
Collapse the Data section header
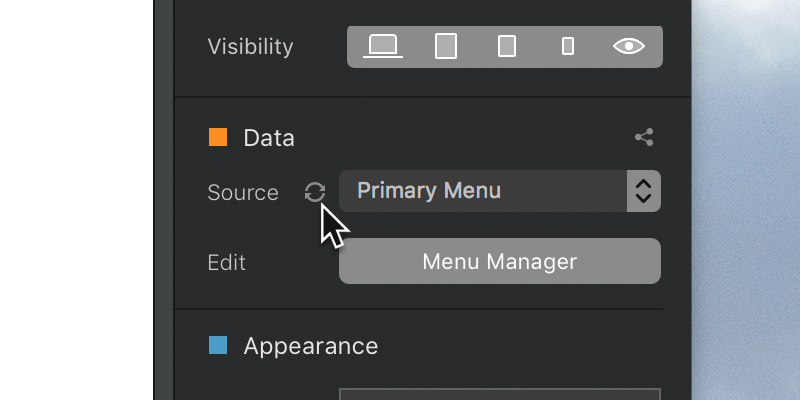coord(269,138)
